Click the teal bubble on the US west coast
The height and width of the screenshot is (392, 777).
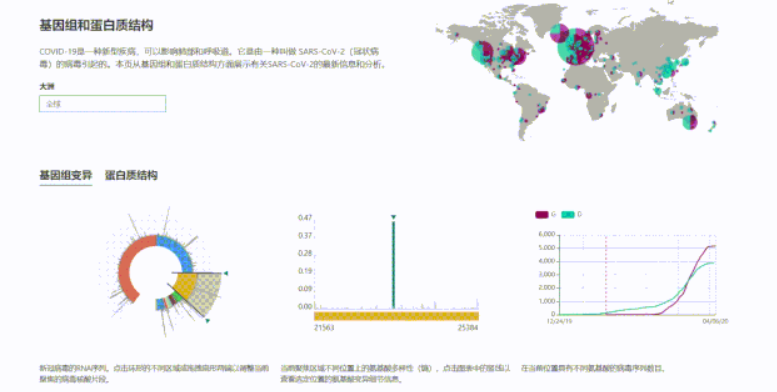pyautogui.click(x=483, y=52)
